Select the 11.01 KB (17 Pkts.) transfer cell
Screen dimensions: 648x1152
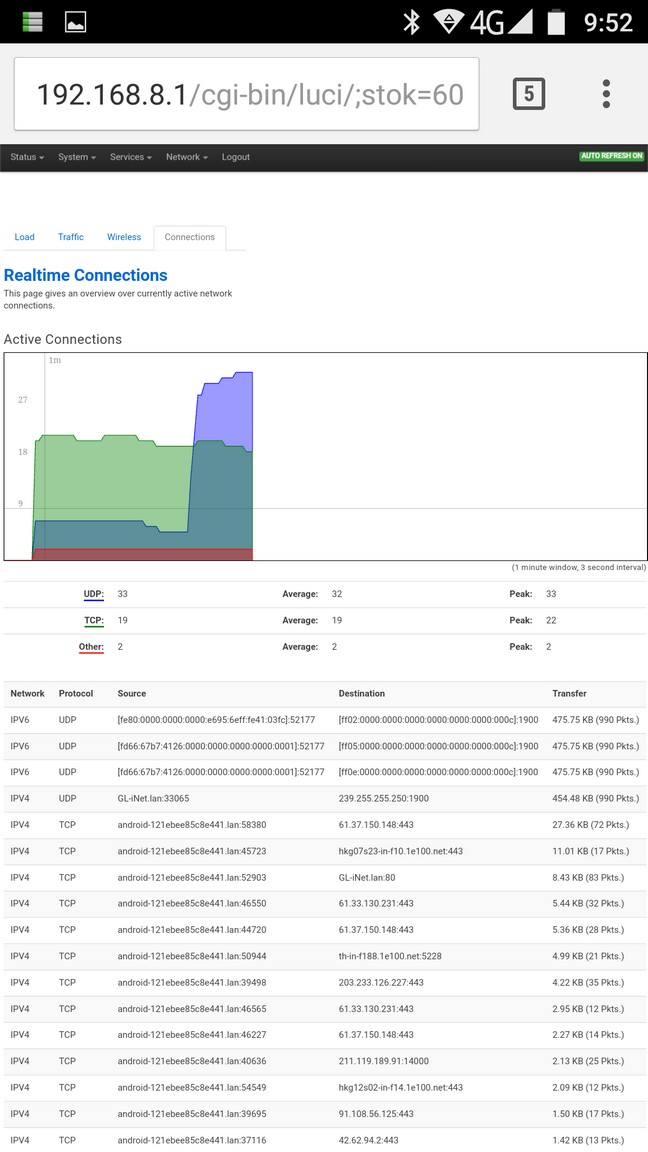pos(591,852)
